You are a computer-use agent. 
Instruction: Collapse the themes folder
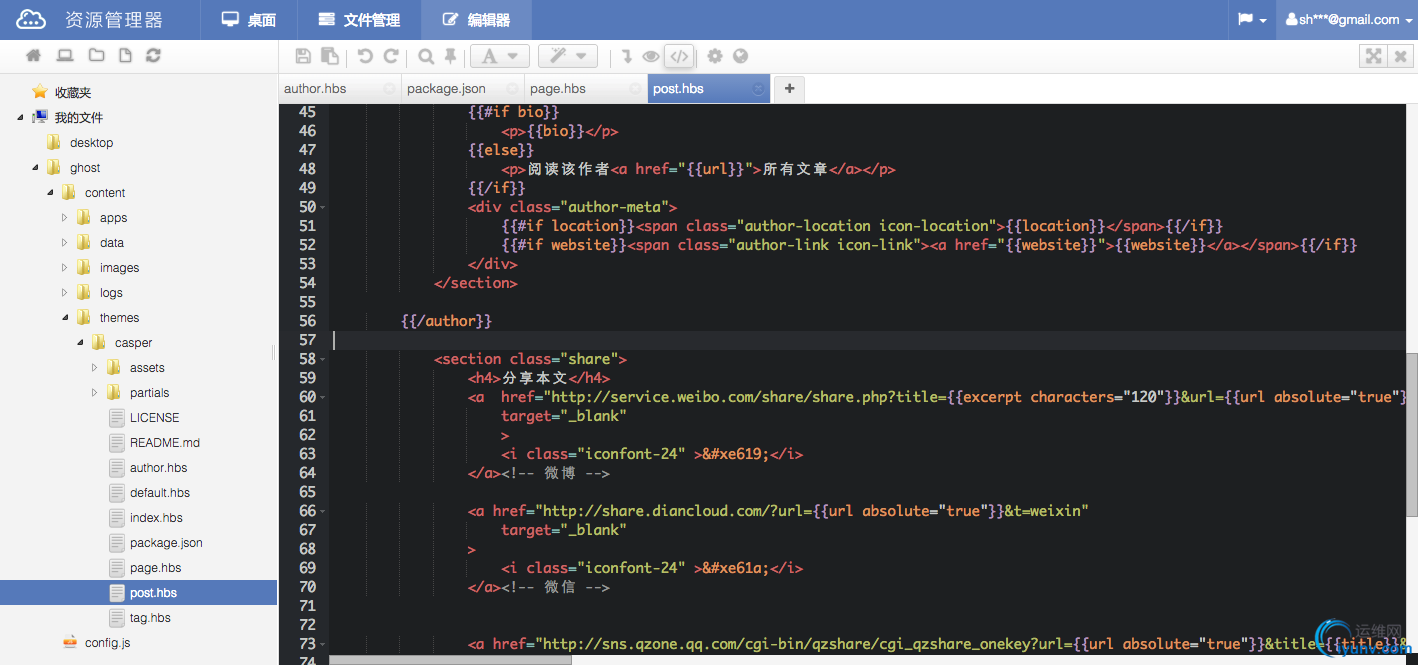66,318
